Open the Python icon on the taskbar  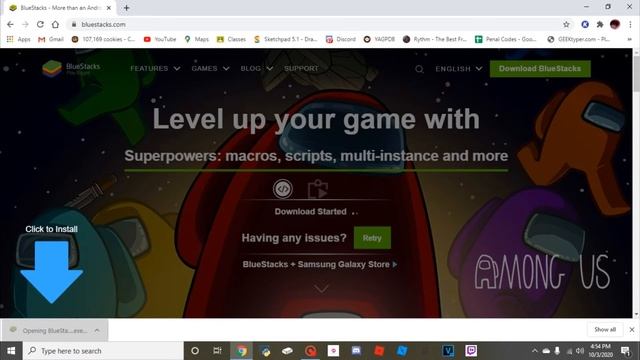pyautogui.click(x=265, y=351)
